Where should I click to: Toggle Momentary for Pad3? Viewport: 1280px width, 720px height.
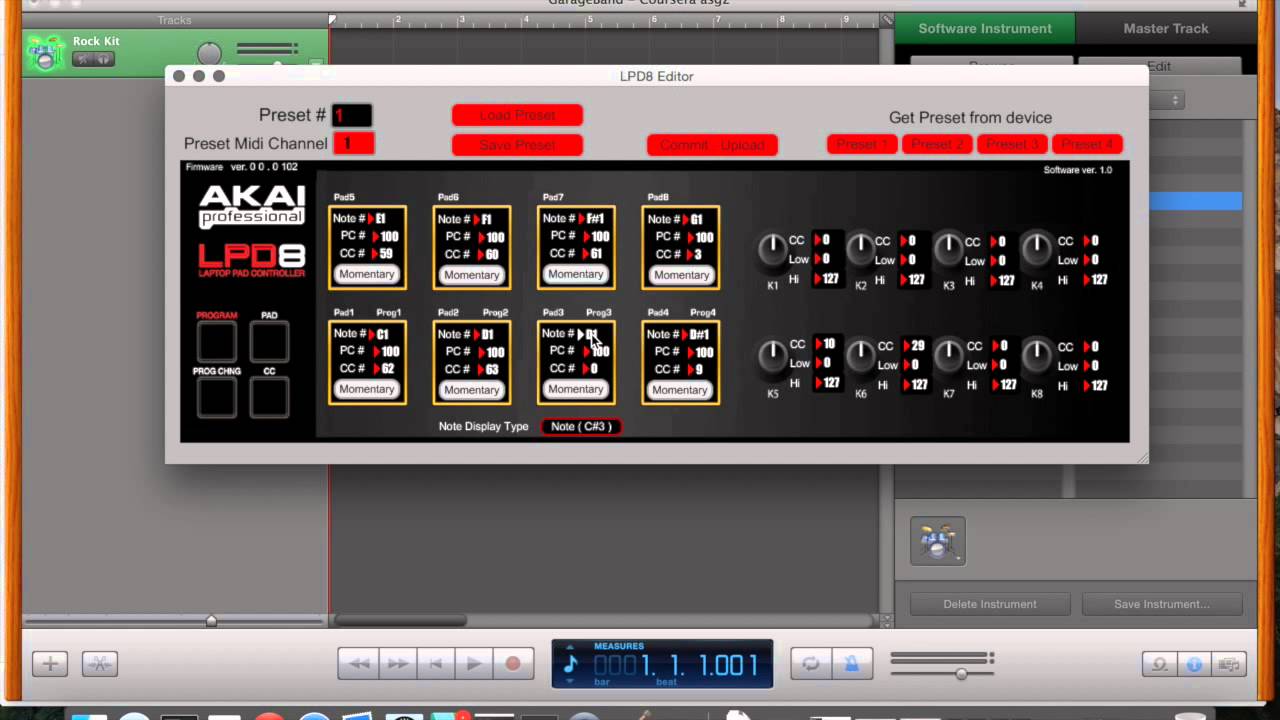pos(576,389)
